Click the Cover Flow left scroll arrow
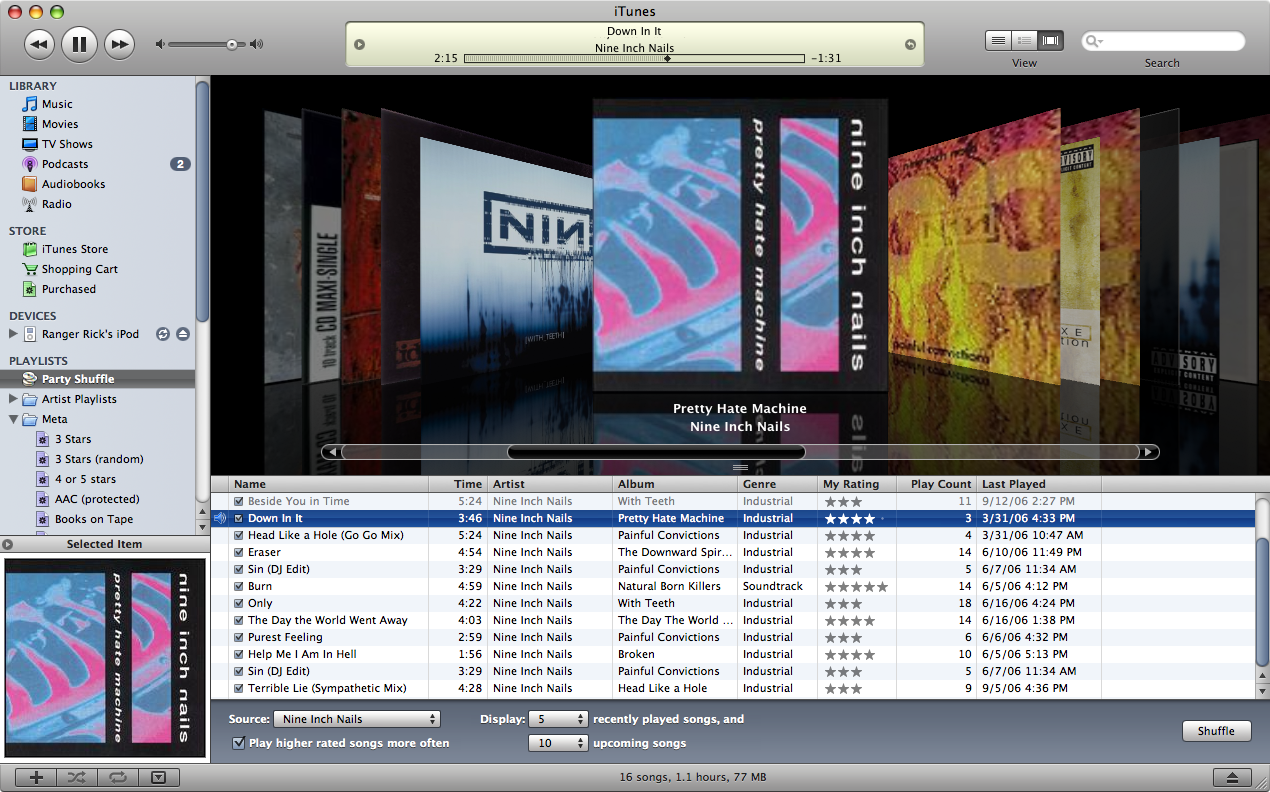This screenshot has height=792, width=1270. pyautogui.click(x=332, y=452)
